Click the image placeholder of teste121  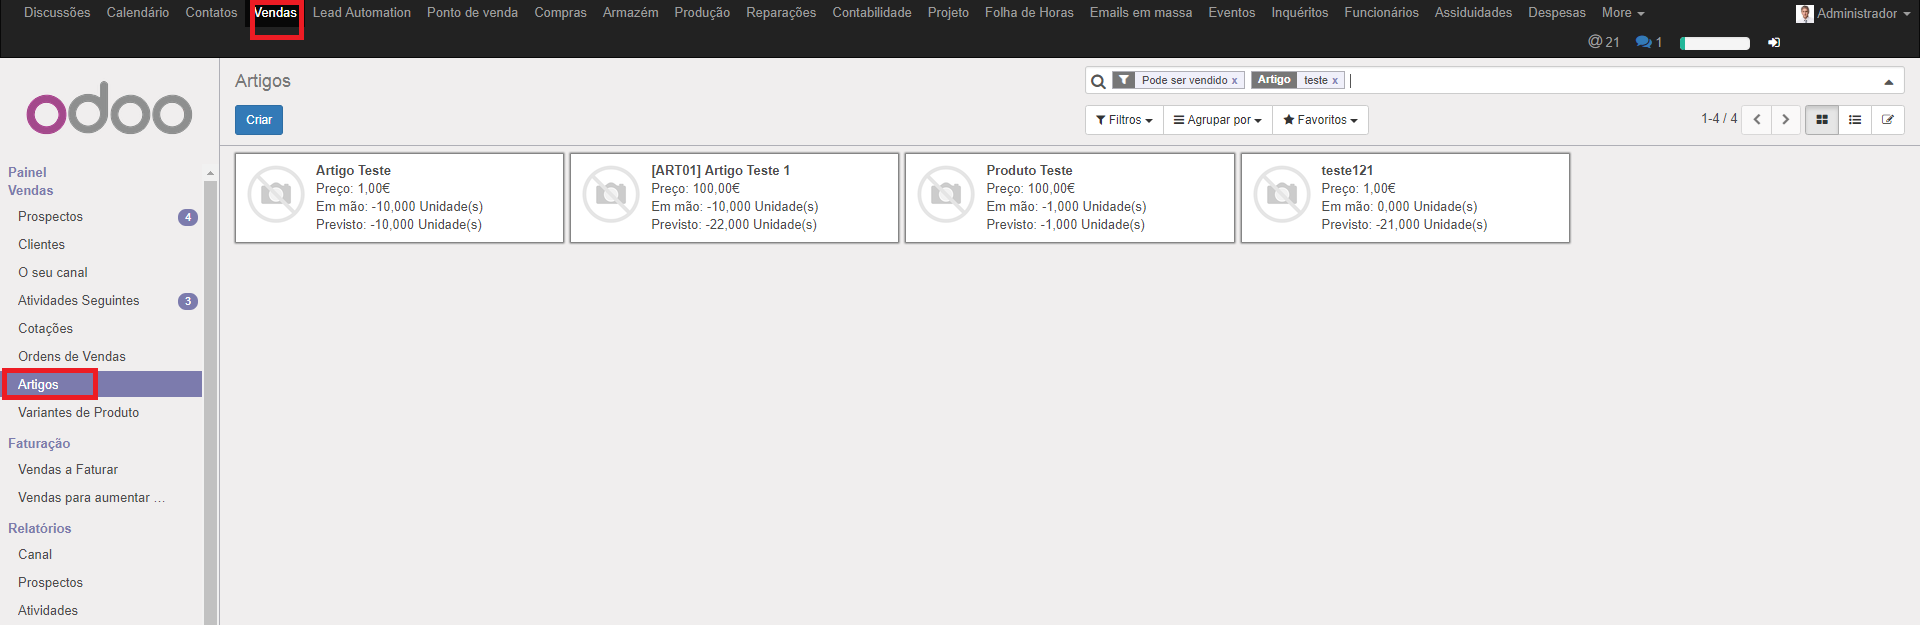pyautogui.click(x=1281, y=194)
